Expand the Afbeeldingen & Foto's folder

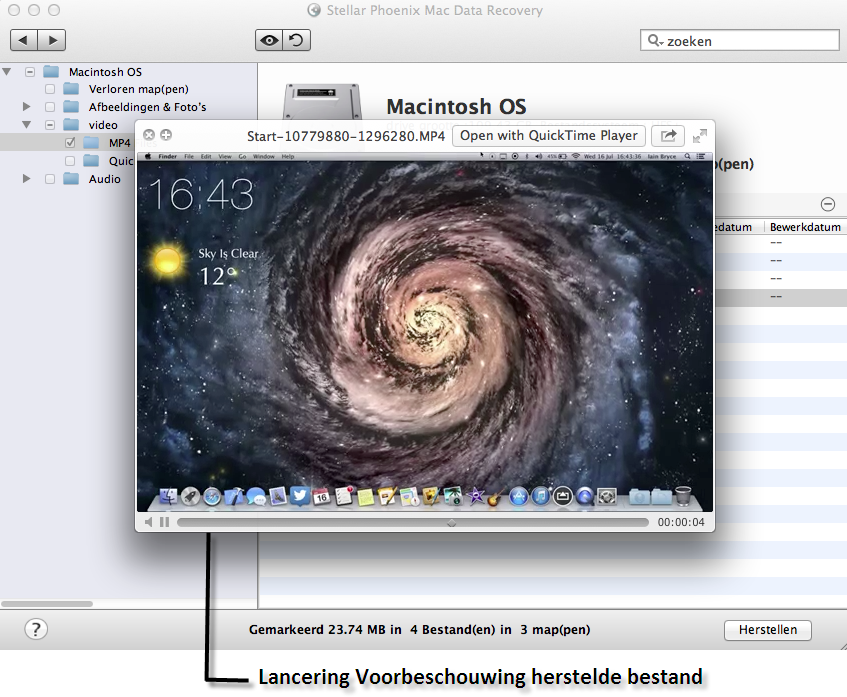click(26, 106)
